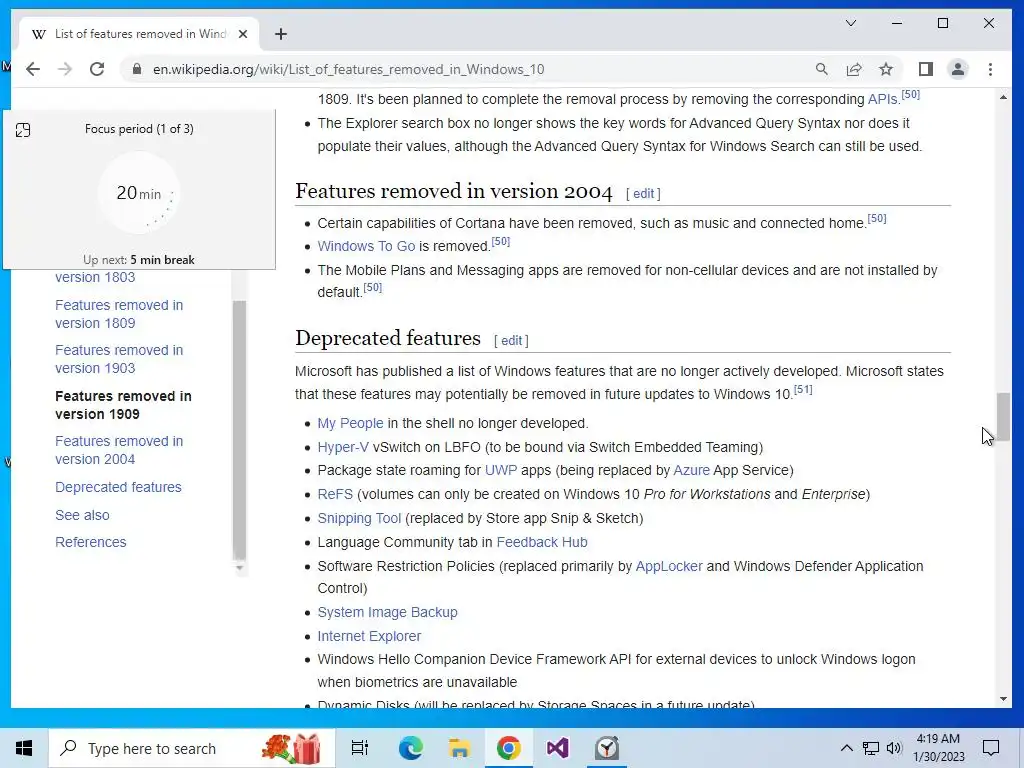Open the APIs wiki link

click(883, 99)
